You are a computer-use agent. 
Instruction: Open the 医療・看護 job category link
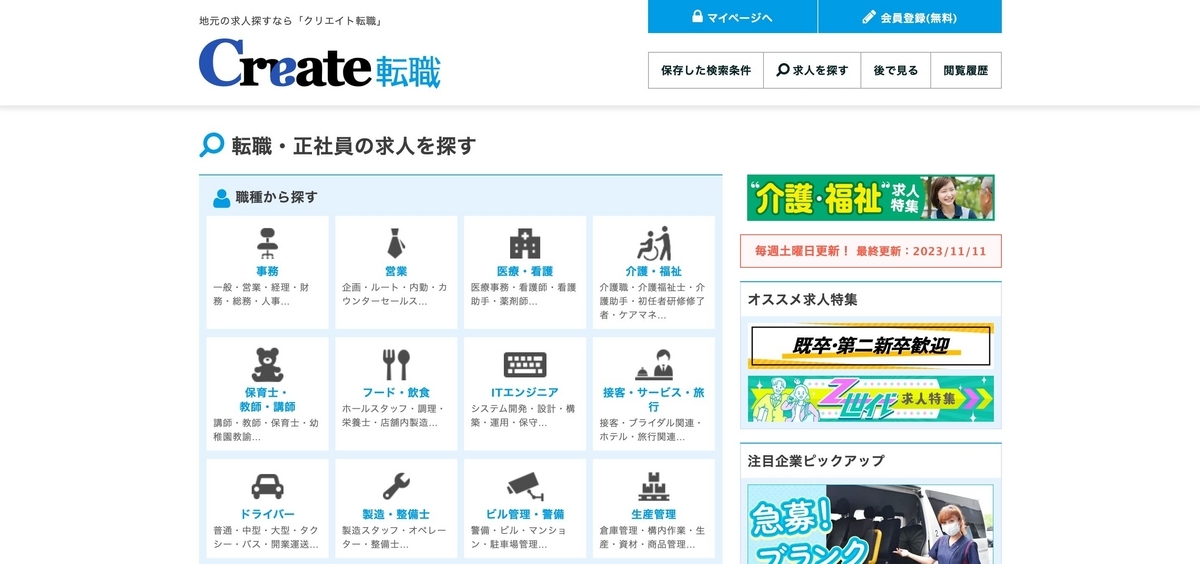click(525, 271)
